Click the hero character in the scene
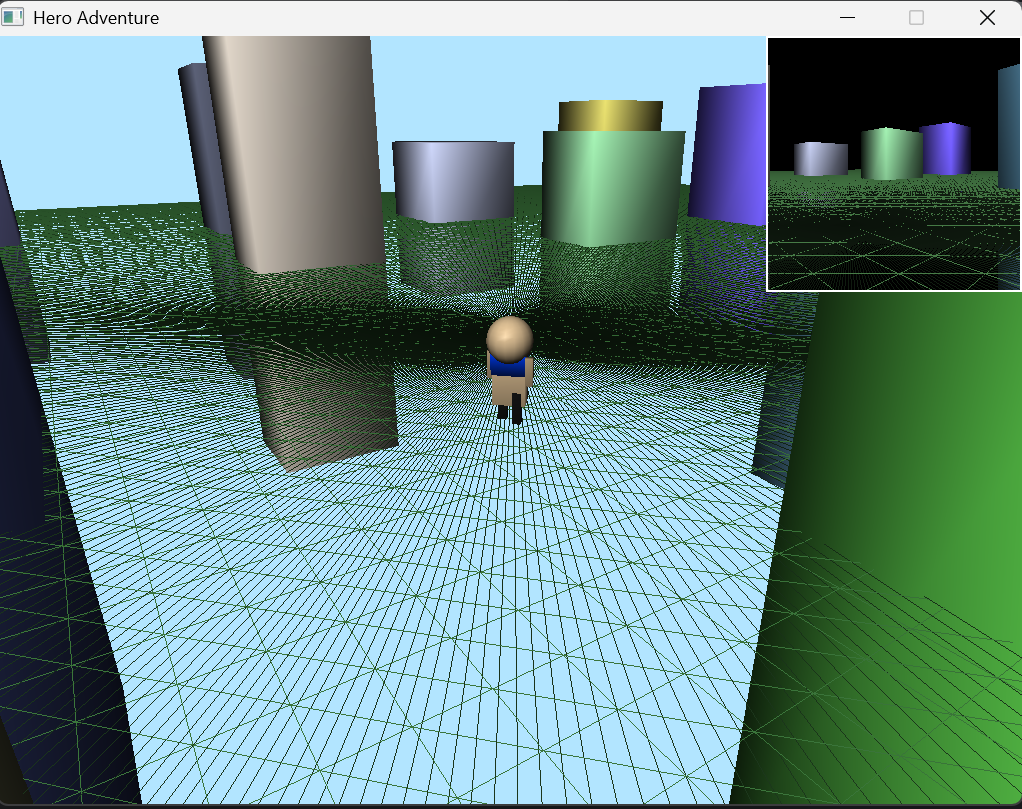Screen dimensions: 1022x809 (x=509, y=360)
